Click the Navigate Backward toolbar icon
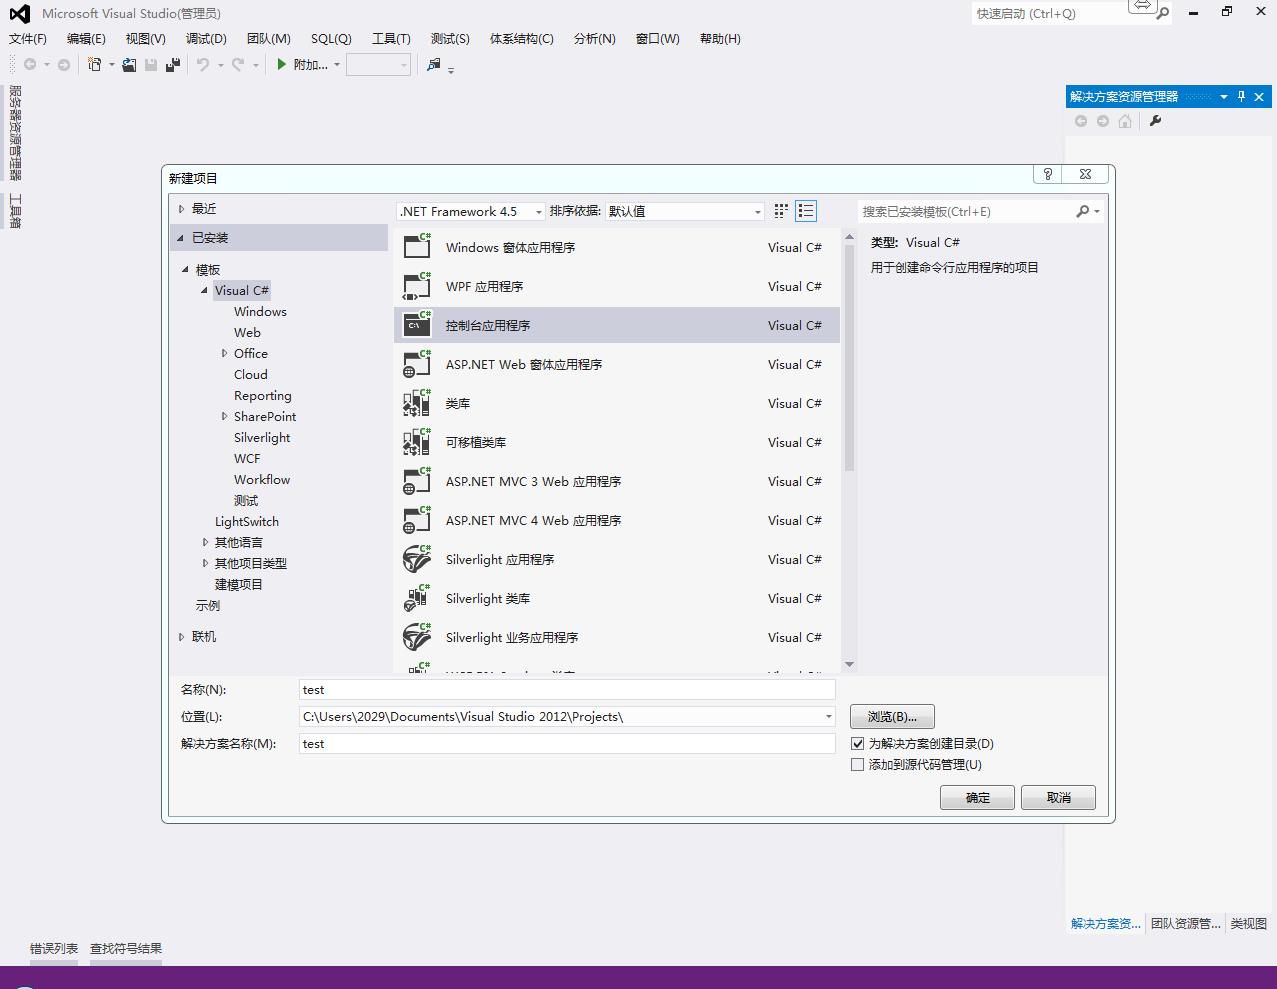Image resolution: width=1277 pixels, height=989 pixels. click(30, 64)
